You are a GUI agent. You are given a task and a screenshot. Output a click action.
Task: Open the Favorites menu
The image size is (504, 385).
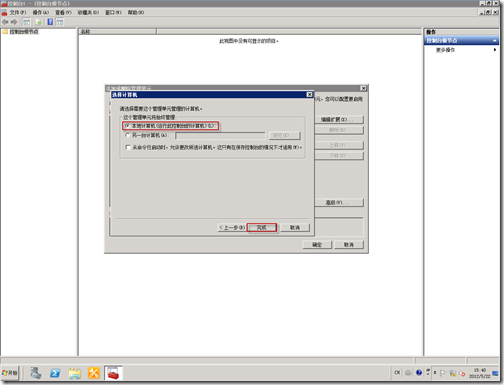tap(88, 12)
